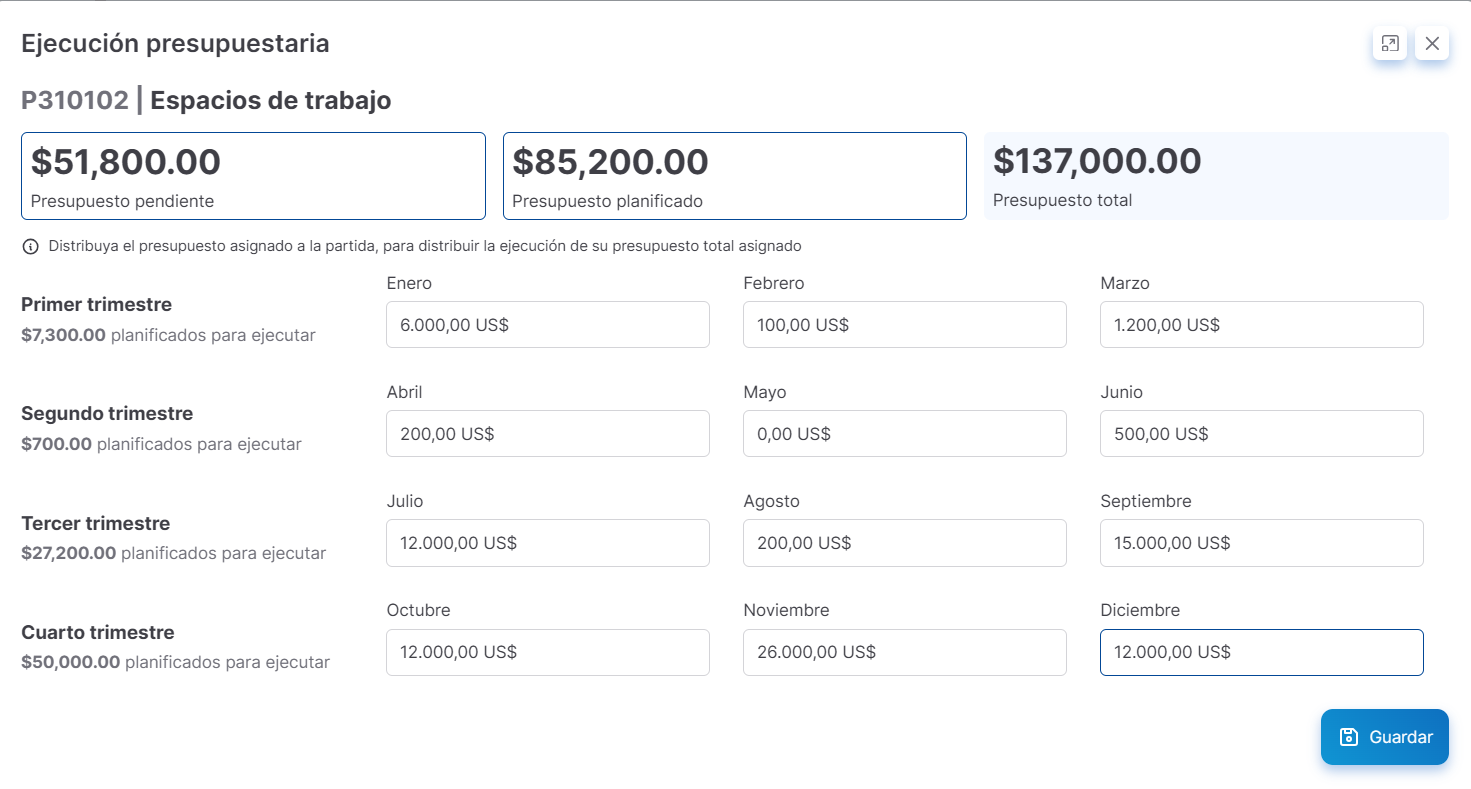Screen dimensions: 1471x789
Task: Select the Noviembre amount input
Action: click(904, 652)
